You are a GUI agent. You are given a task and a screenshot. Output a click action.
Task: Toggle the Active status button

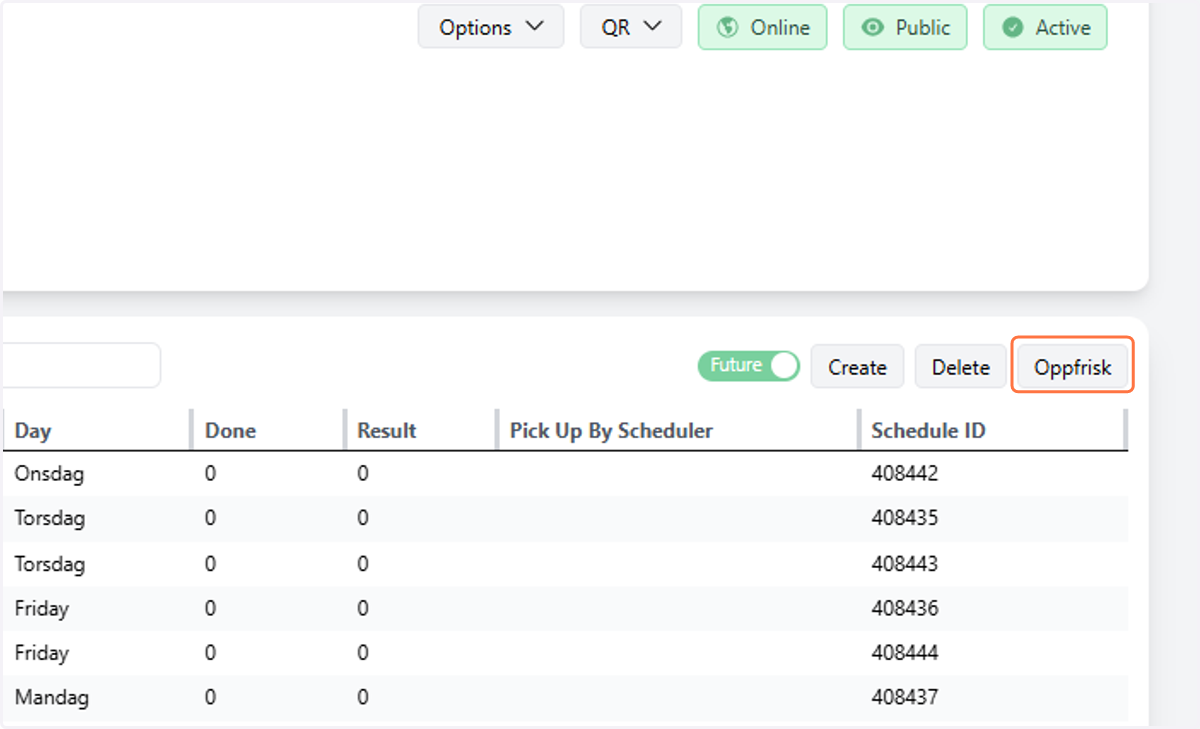(x=1045, y=27)
